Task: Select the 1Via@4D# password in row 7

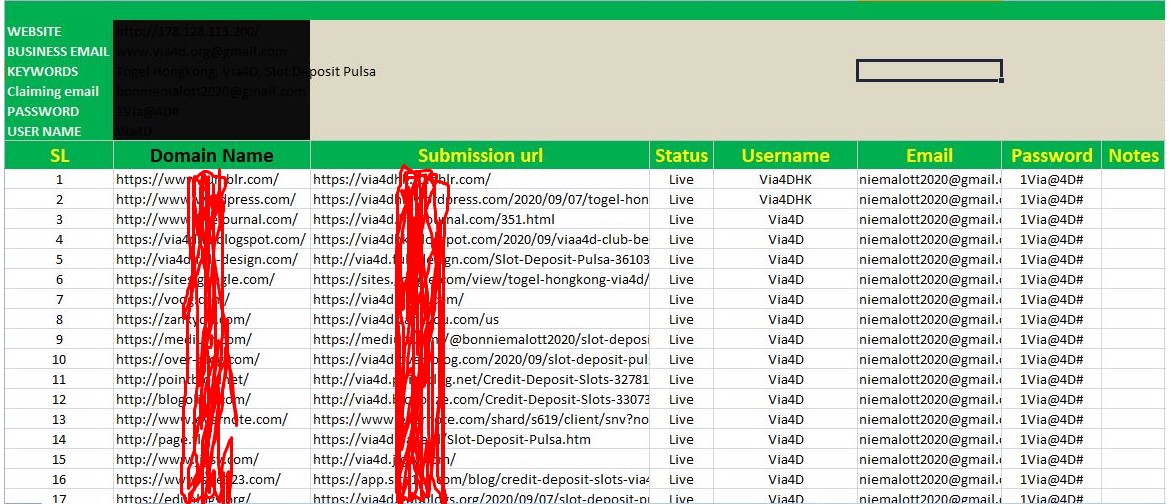Action: click(x=1051, y=299)
